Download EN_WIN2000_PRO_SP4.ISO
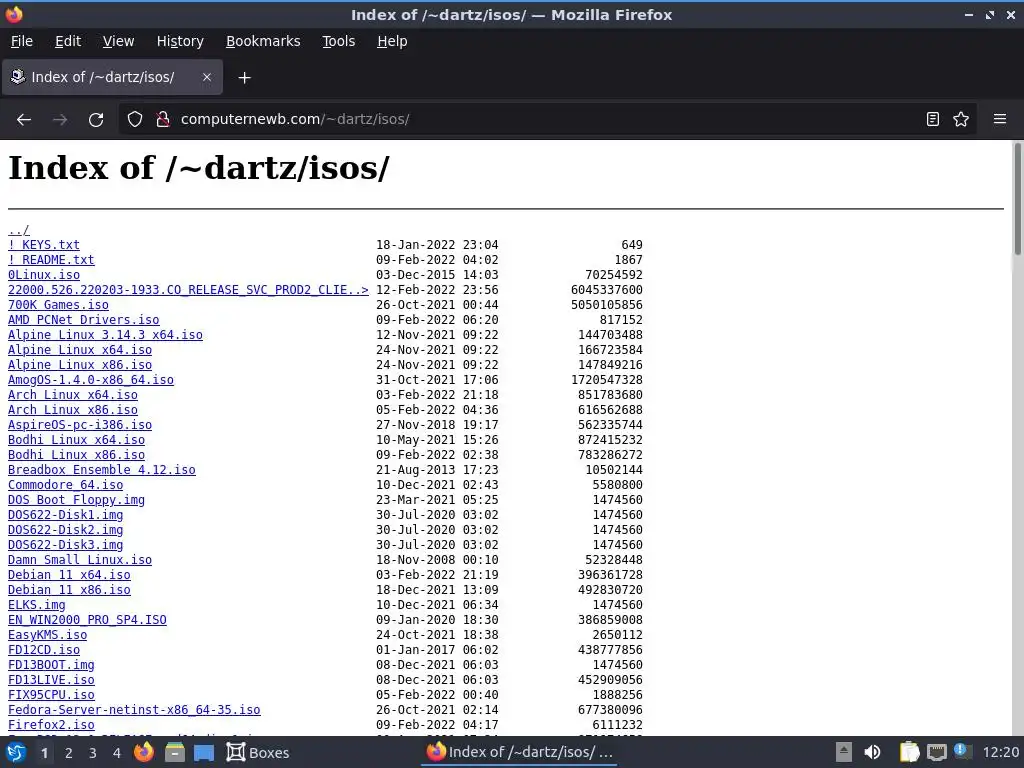This screenshot has height=768, width=1024. coord(87,620)
